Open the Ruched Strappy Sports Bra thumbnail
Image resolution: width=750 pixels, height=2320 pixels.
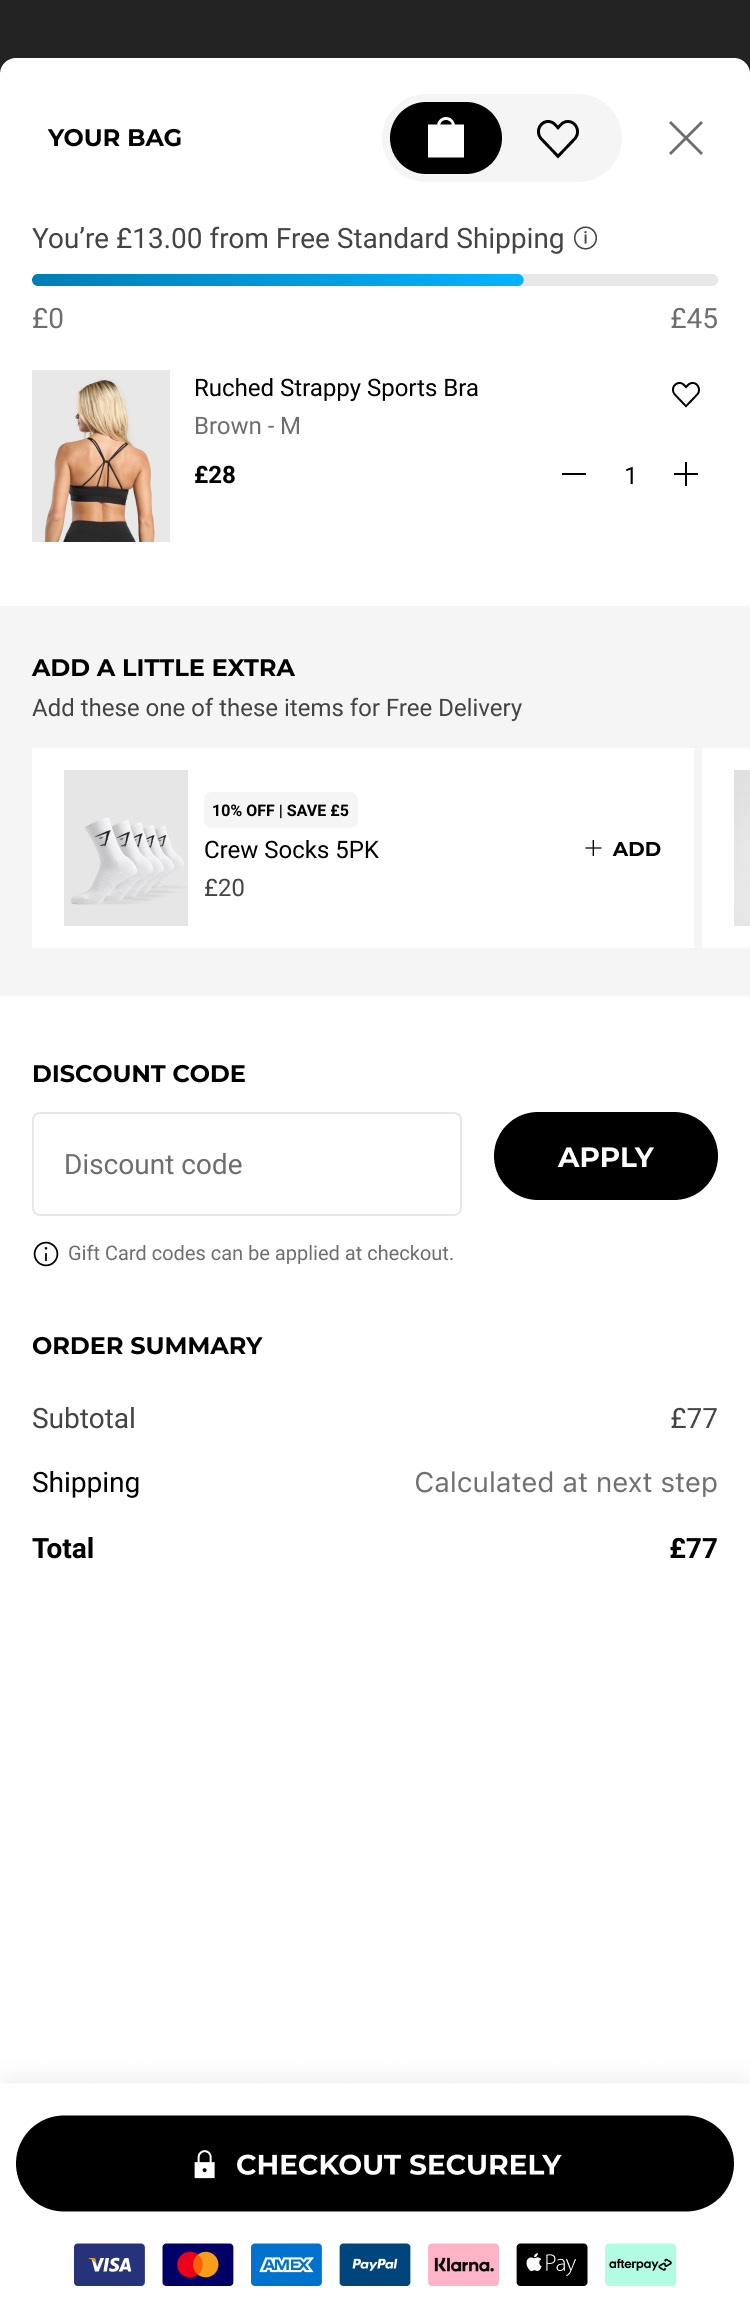click(x=101, y=456)
